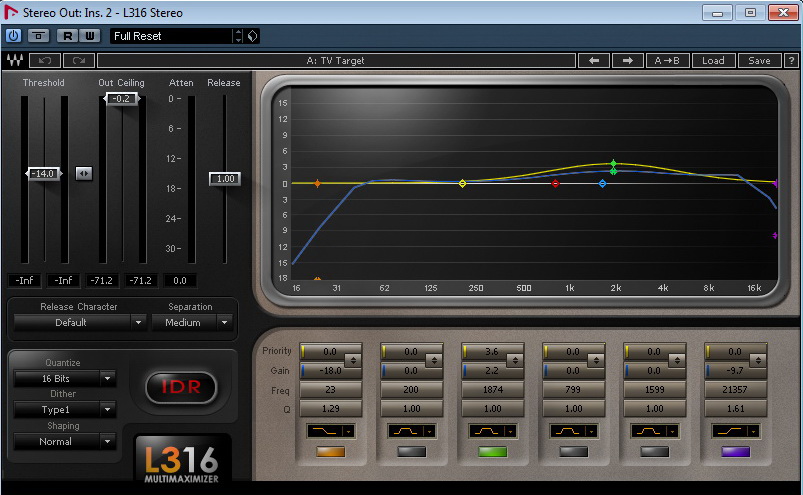Screen dimensions: 803x495
Task: Open the preset management diamond icon
Action: coord(252,36)
